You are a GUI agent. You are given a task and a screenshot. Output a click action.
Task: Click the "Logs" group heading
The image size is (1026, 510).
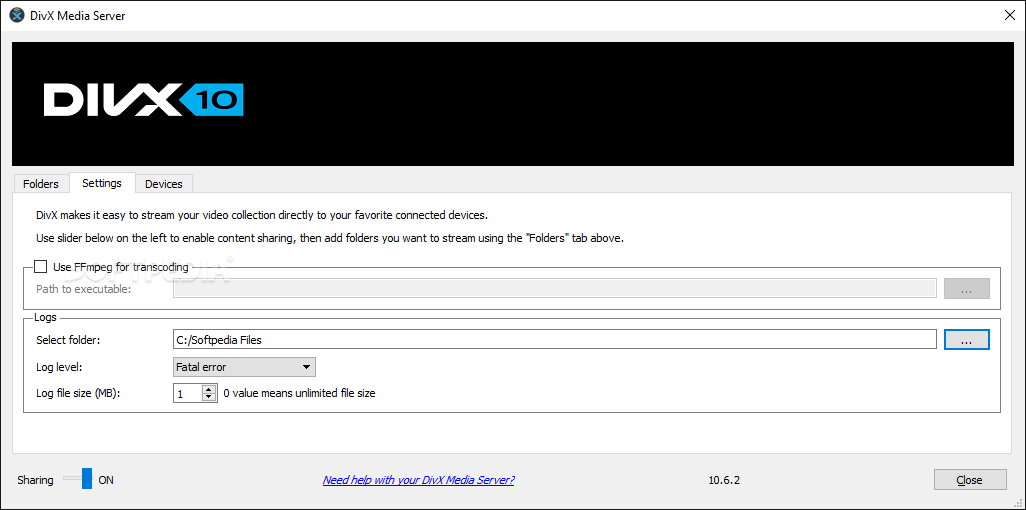[46, 318]
